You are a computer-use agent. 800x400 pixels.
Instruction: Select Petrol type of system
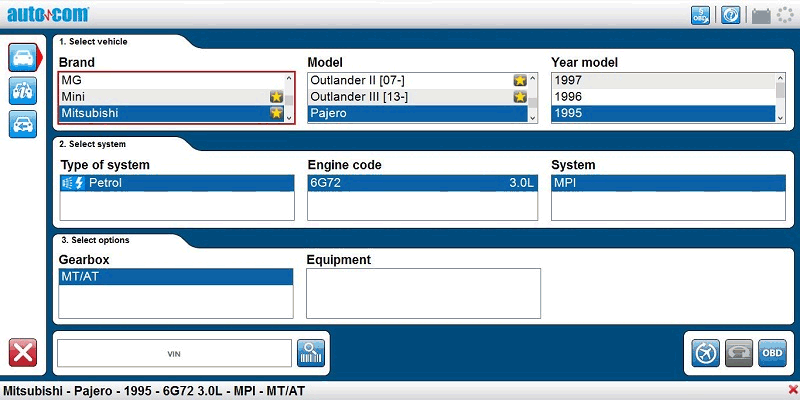tap(177, 183)
